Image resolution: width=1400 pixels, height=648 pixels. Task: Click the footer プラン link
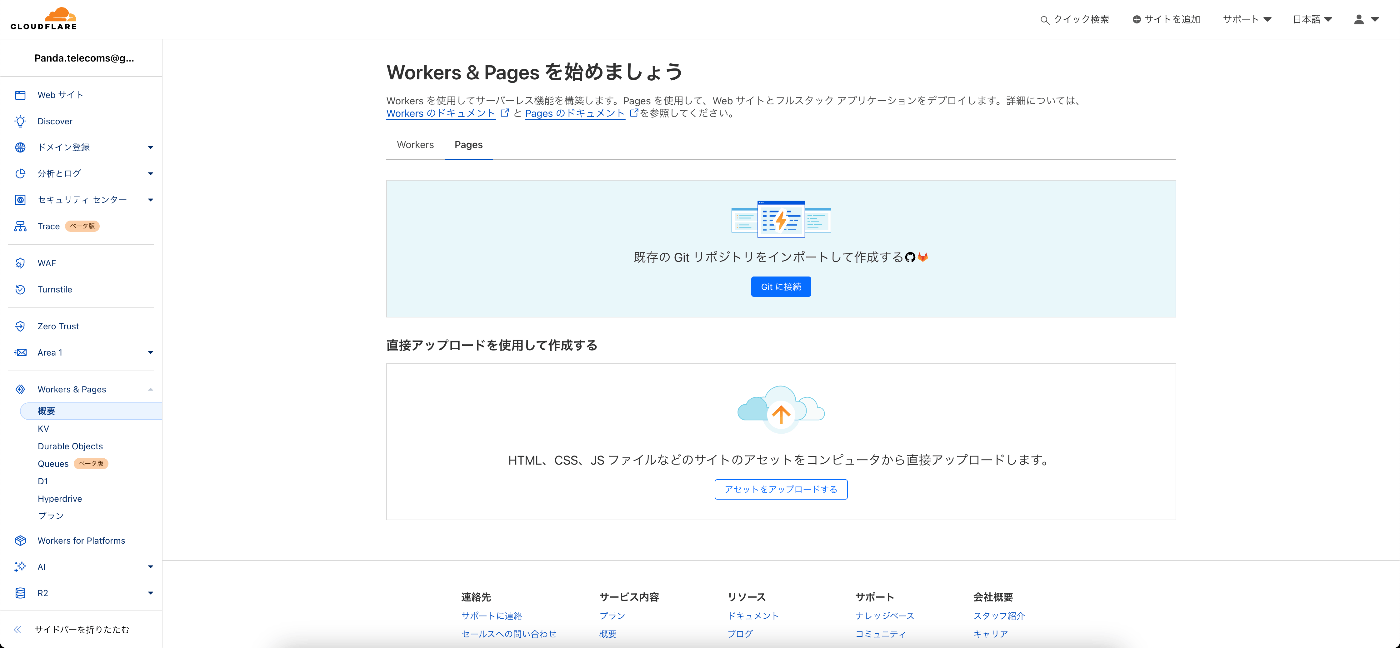(612, 616)
